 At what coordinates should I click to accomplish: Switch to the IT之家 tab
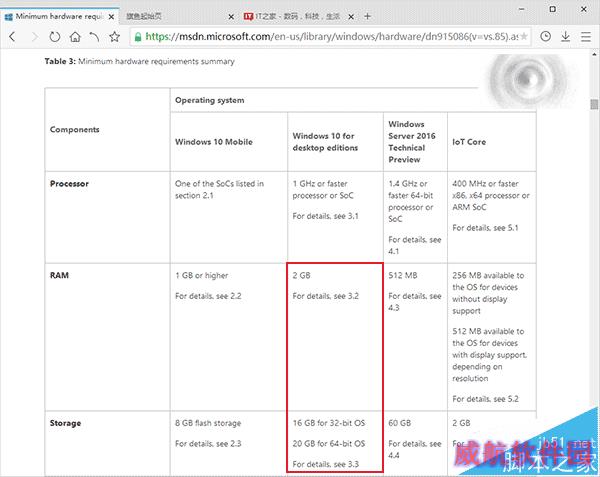pos(298,16)
